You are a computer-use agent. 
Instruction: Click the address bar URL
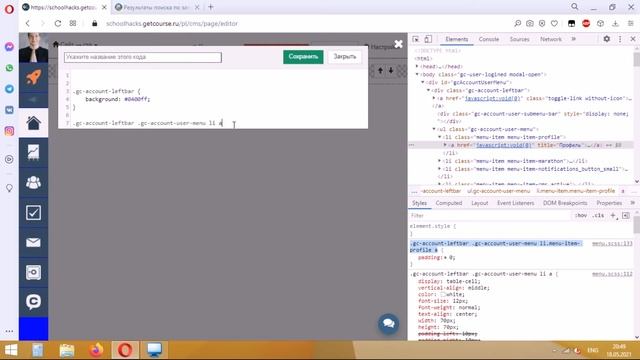172,24
